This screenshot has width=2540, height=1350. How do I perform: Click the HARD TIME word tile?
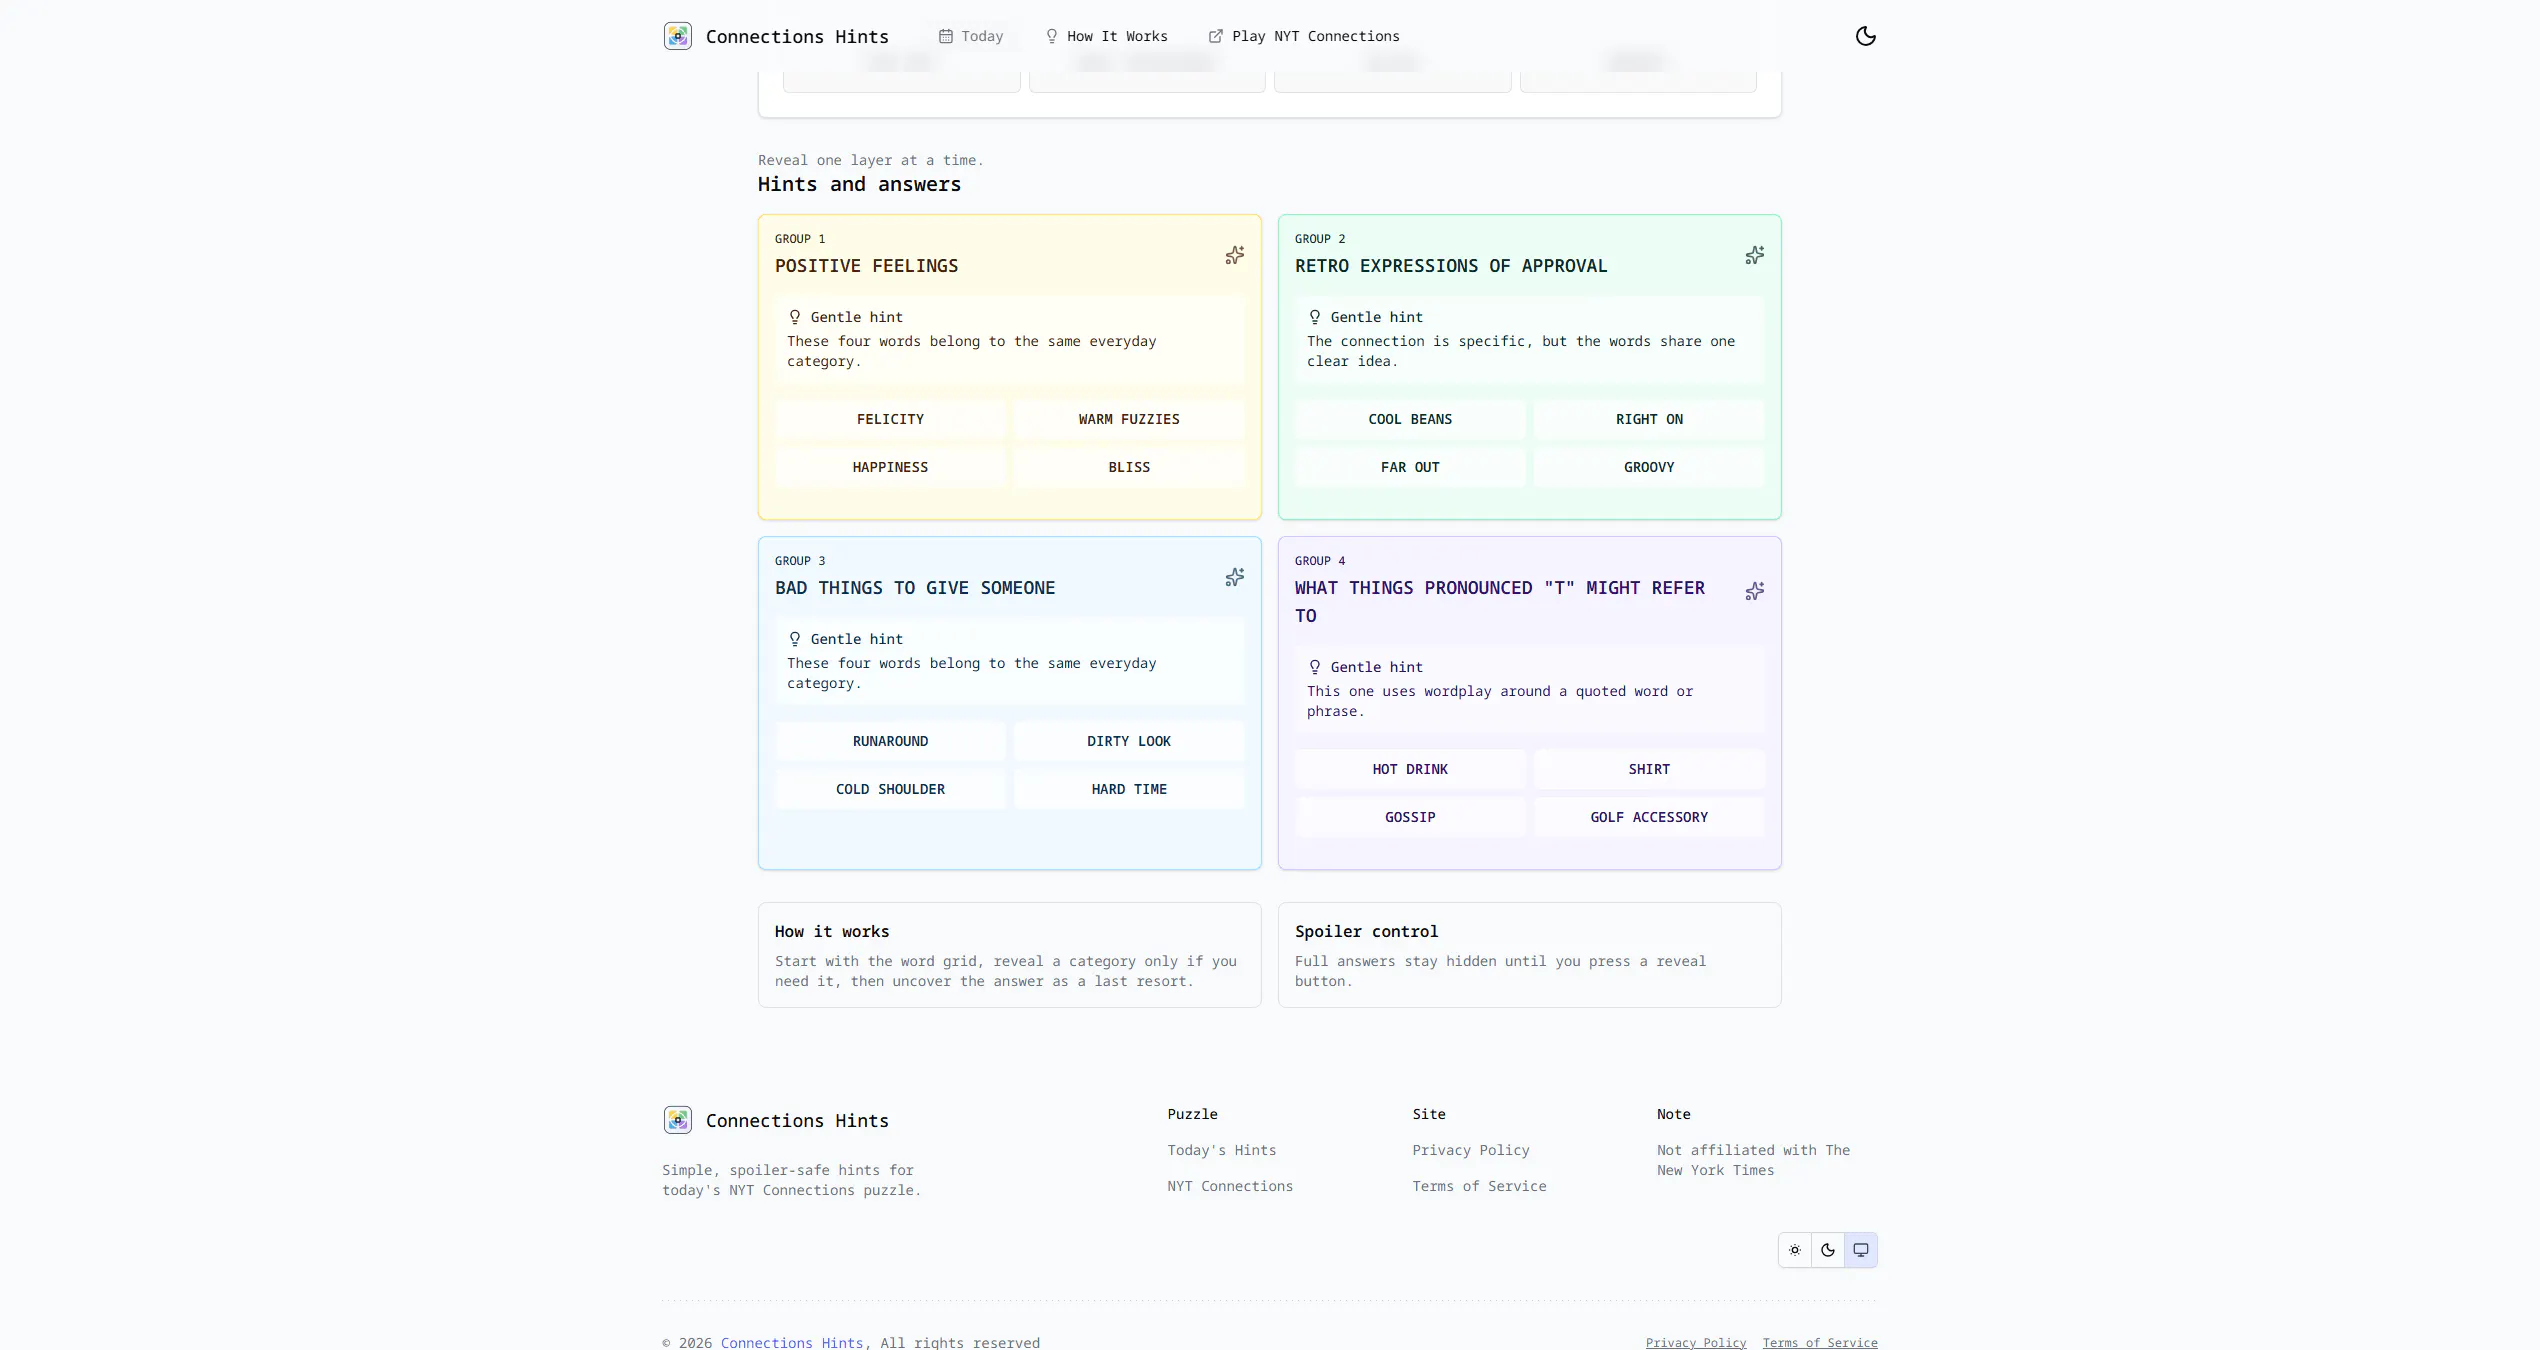click(x=1129, y=789)
